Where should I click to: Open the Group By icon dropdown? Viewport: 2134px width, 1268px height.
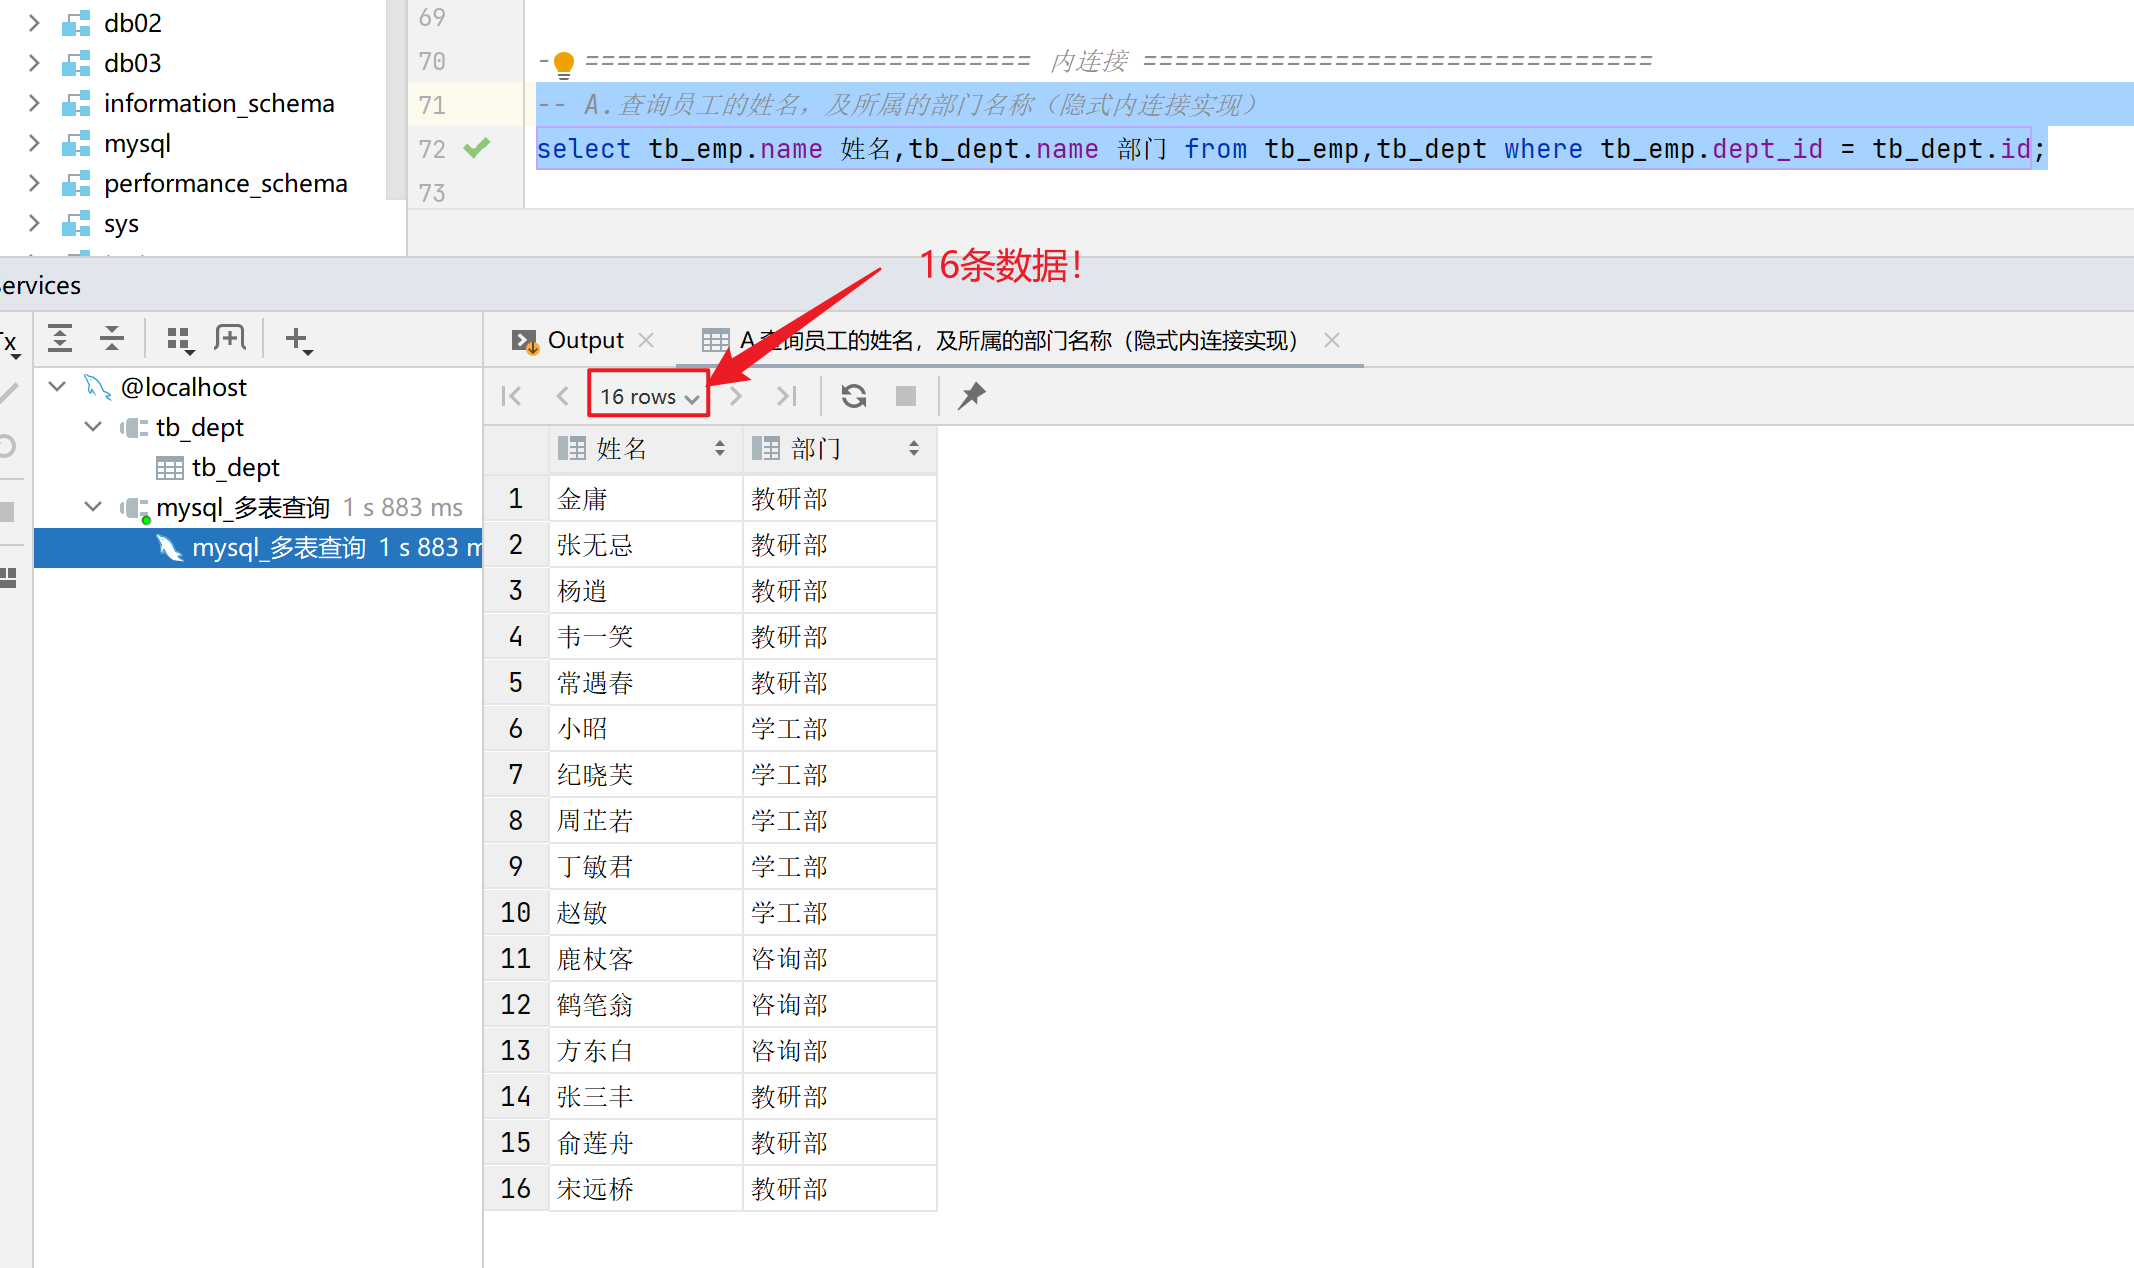(x=180, y=340)
